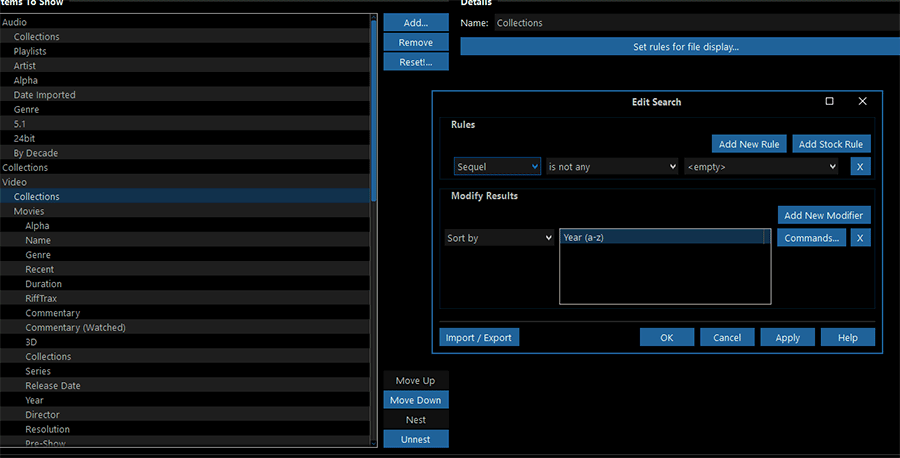Click Add Stock Rule
The image size is (900, 458).
point(831,144)
